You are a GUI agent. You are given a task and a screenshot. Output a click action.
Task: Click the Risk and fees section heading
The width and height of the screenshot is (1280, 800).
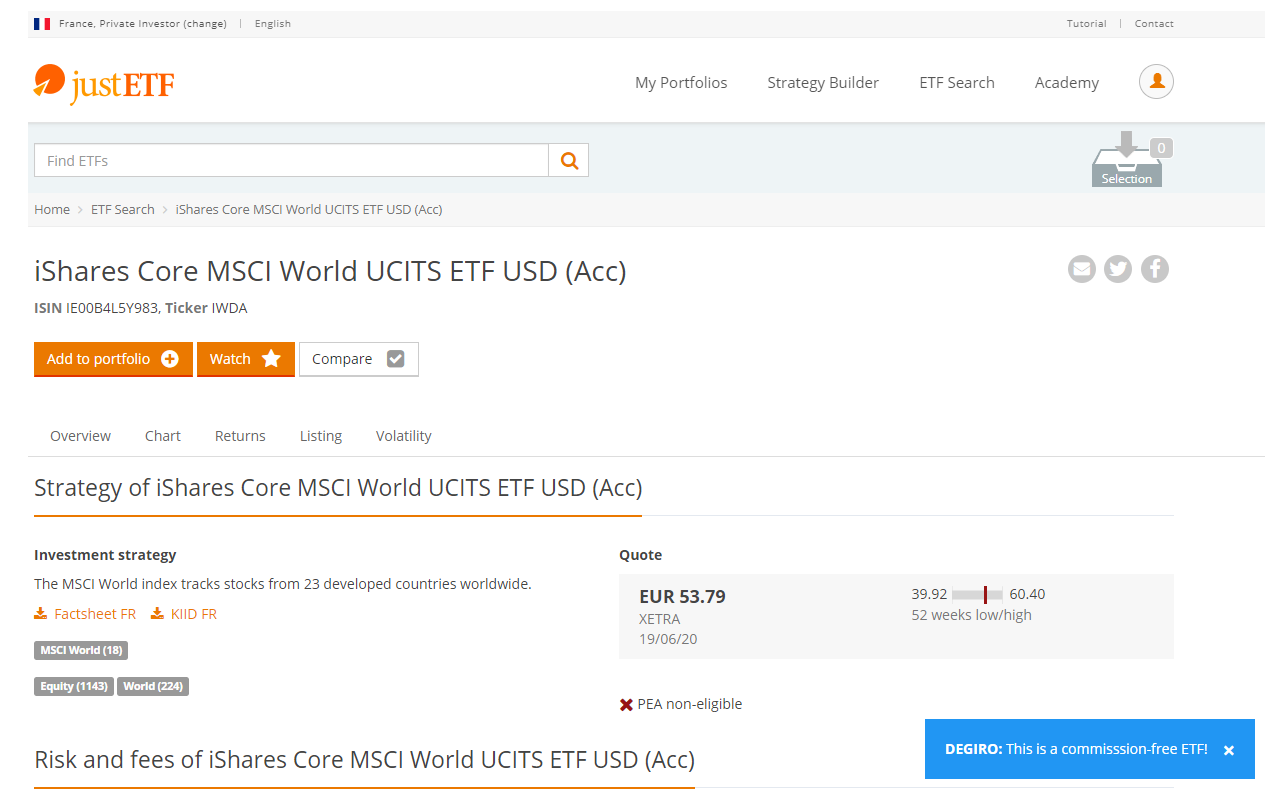364,760
